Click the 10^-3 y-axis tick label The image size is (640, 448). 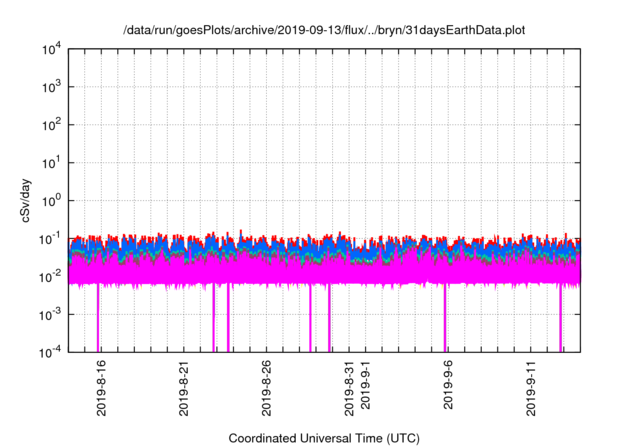50,315
